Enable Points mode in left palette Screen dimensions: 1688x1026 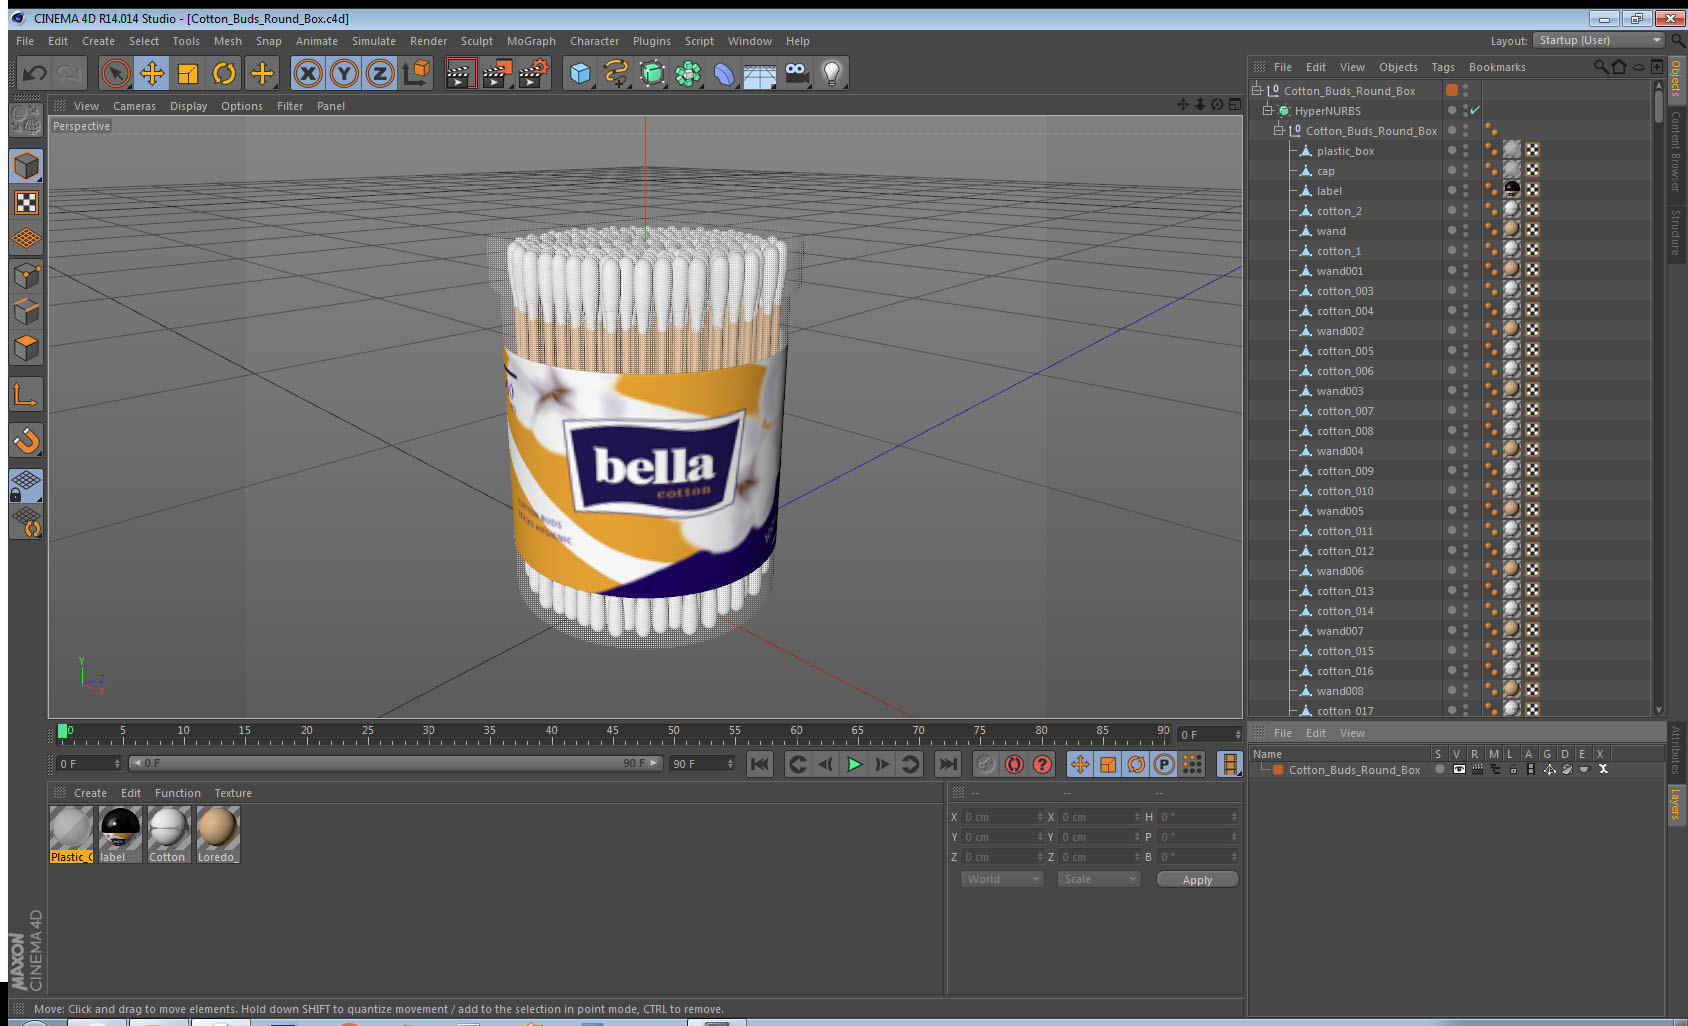pyautogui.click(x=26, y=275)
